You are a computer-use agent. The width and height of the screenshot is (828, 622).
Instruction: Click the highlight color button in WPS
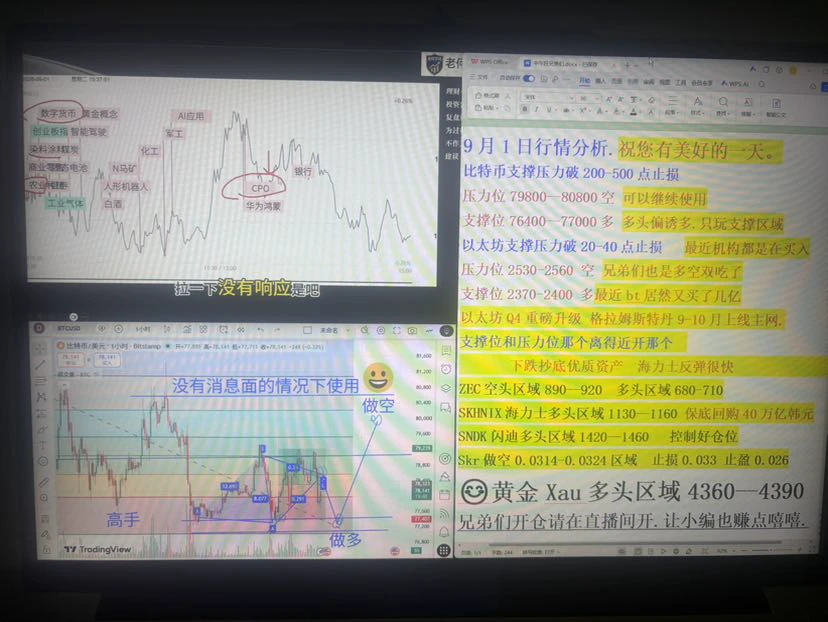click(616, 110)
